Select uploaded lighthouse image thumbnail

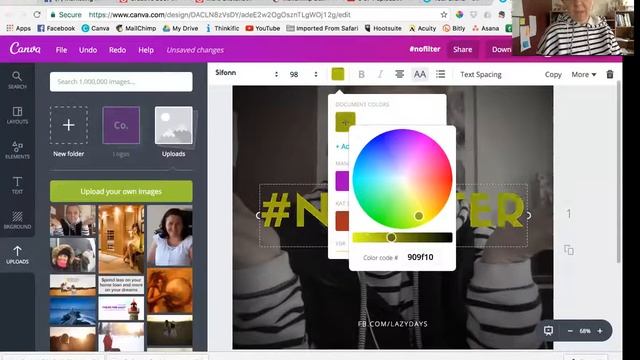[x=121, y=309]
